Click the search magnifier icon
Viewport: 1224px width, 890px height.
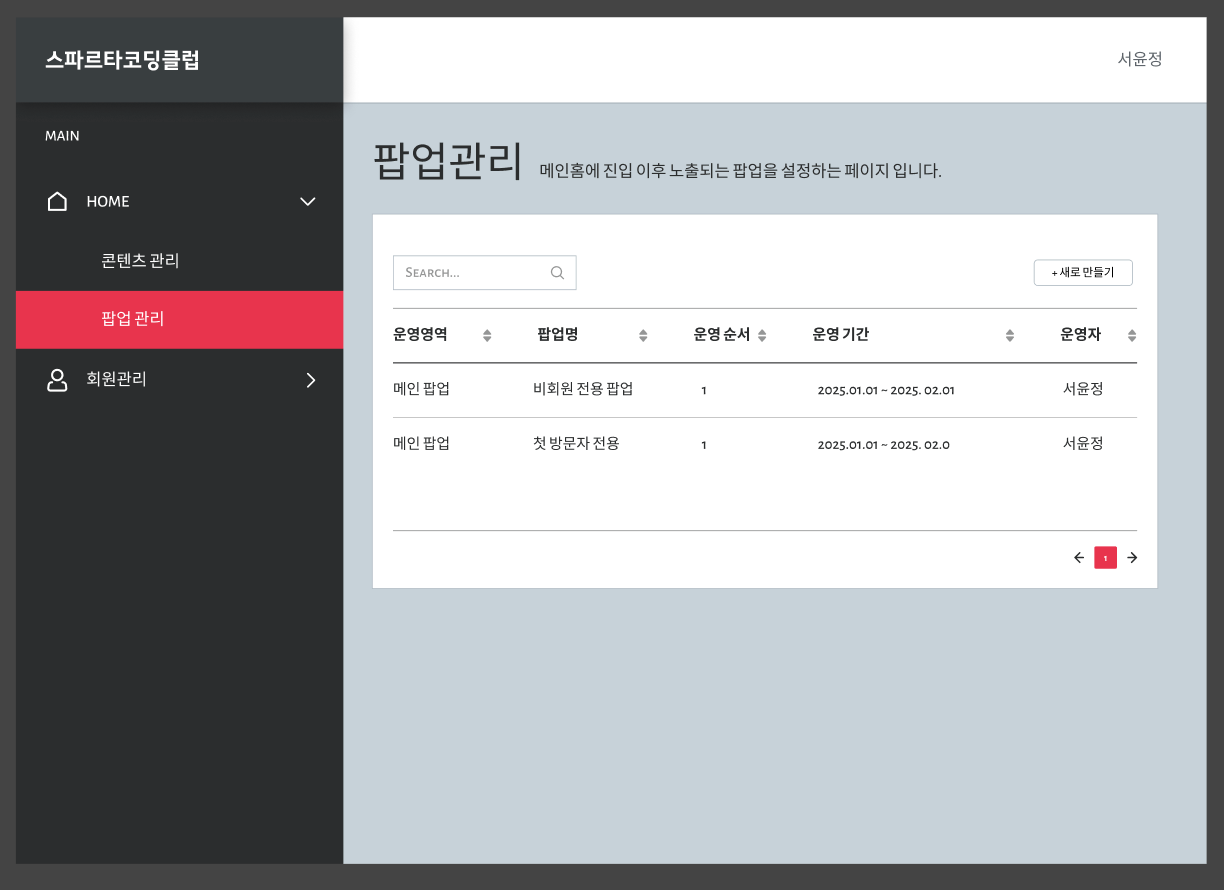pyautogui.click(x=558, y=272)
